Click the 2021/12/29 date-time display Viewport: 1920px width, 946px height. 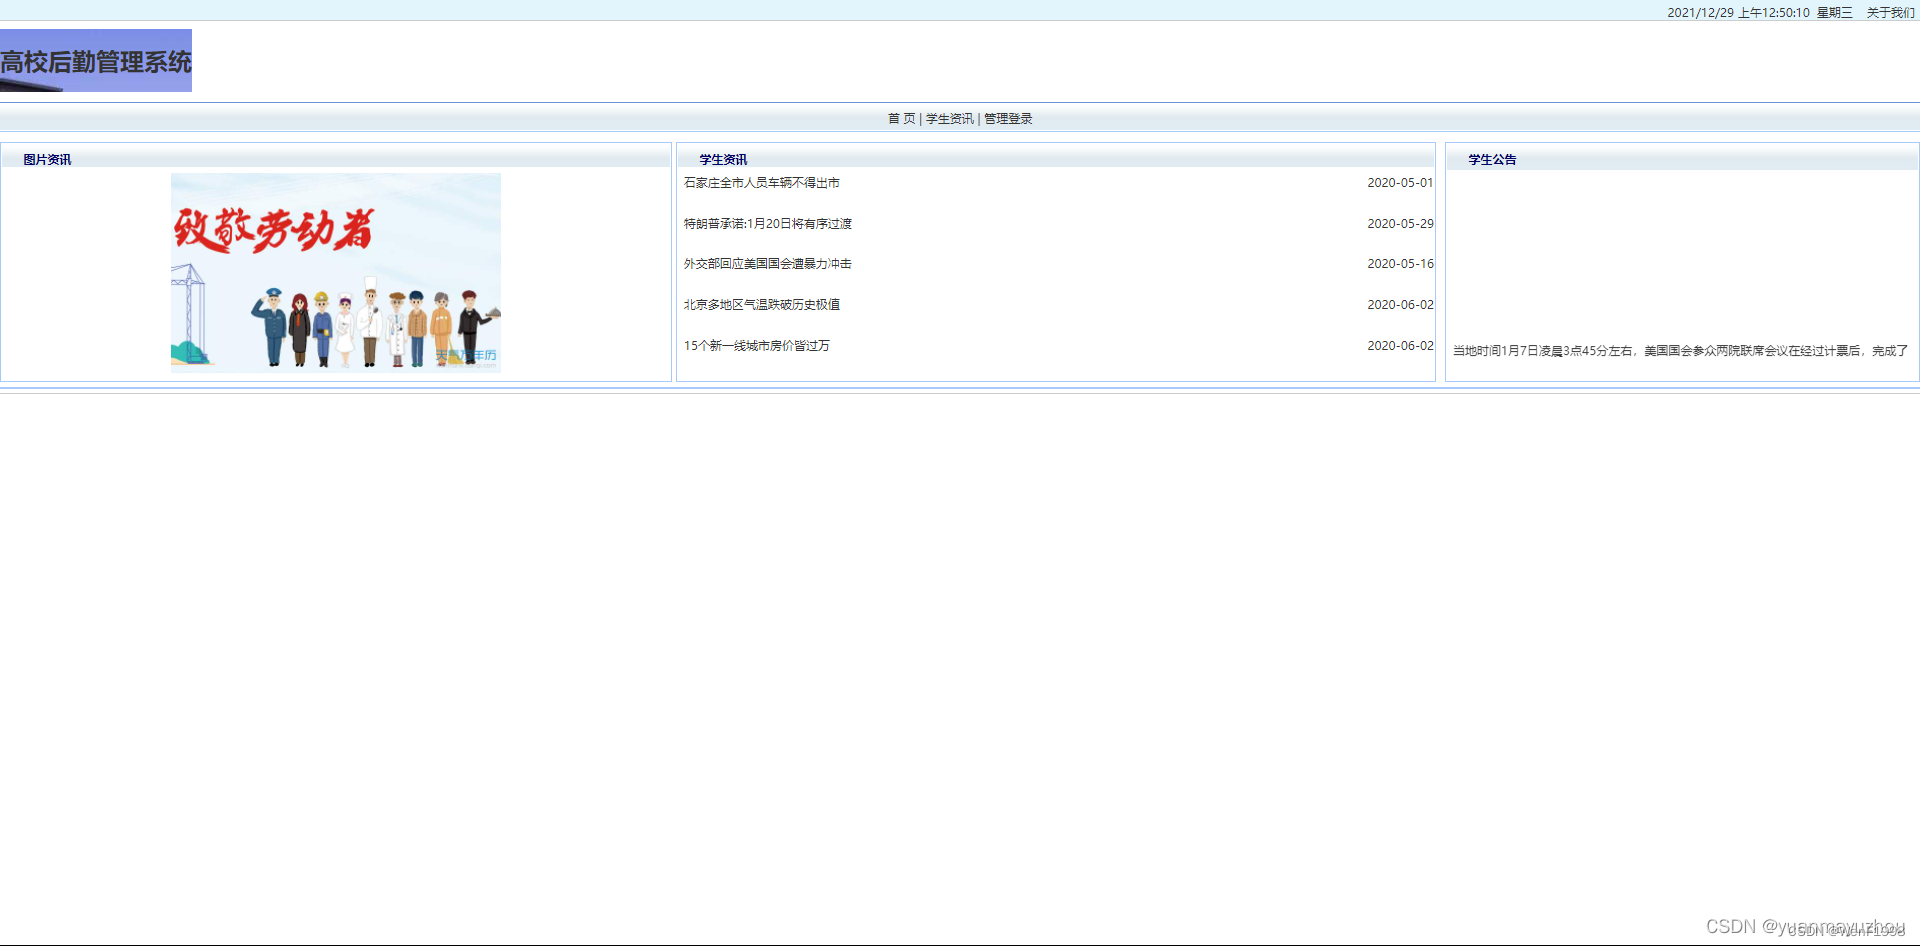[1738, 13]
